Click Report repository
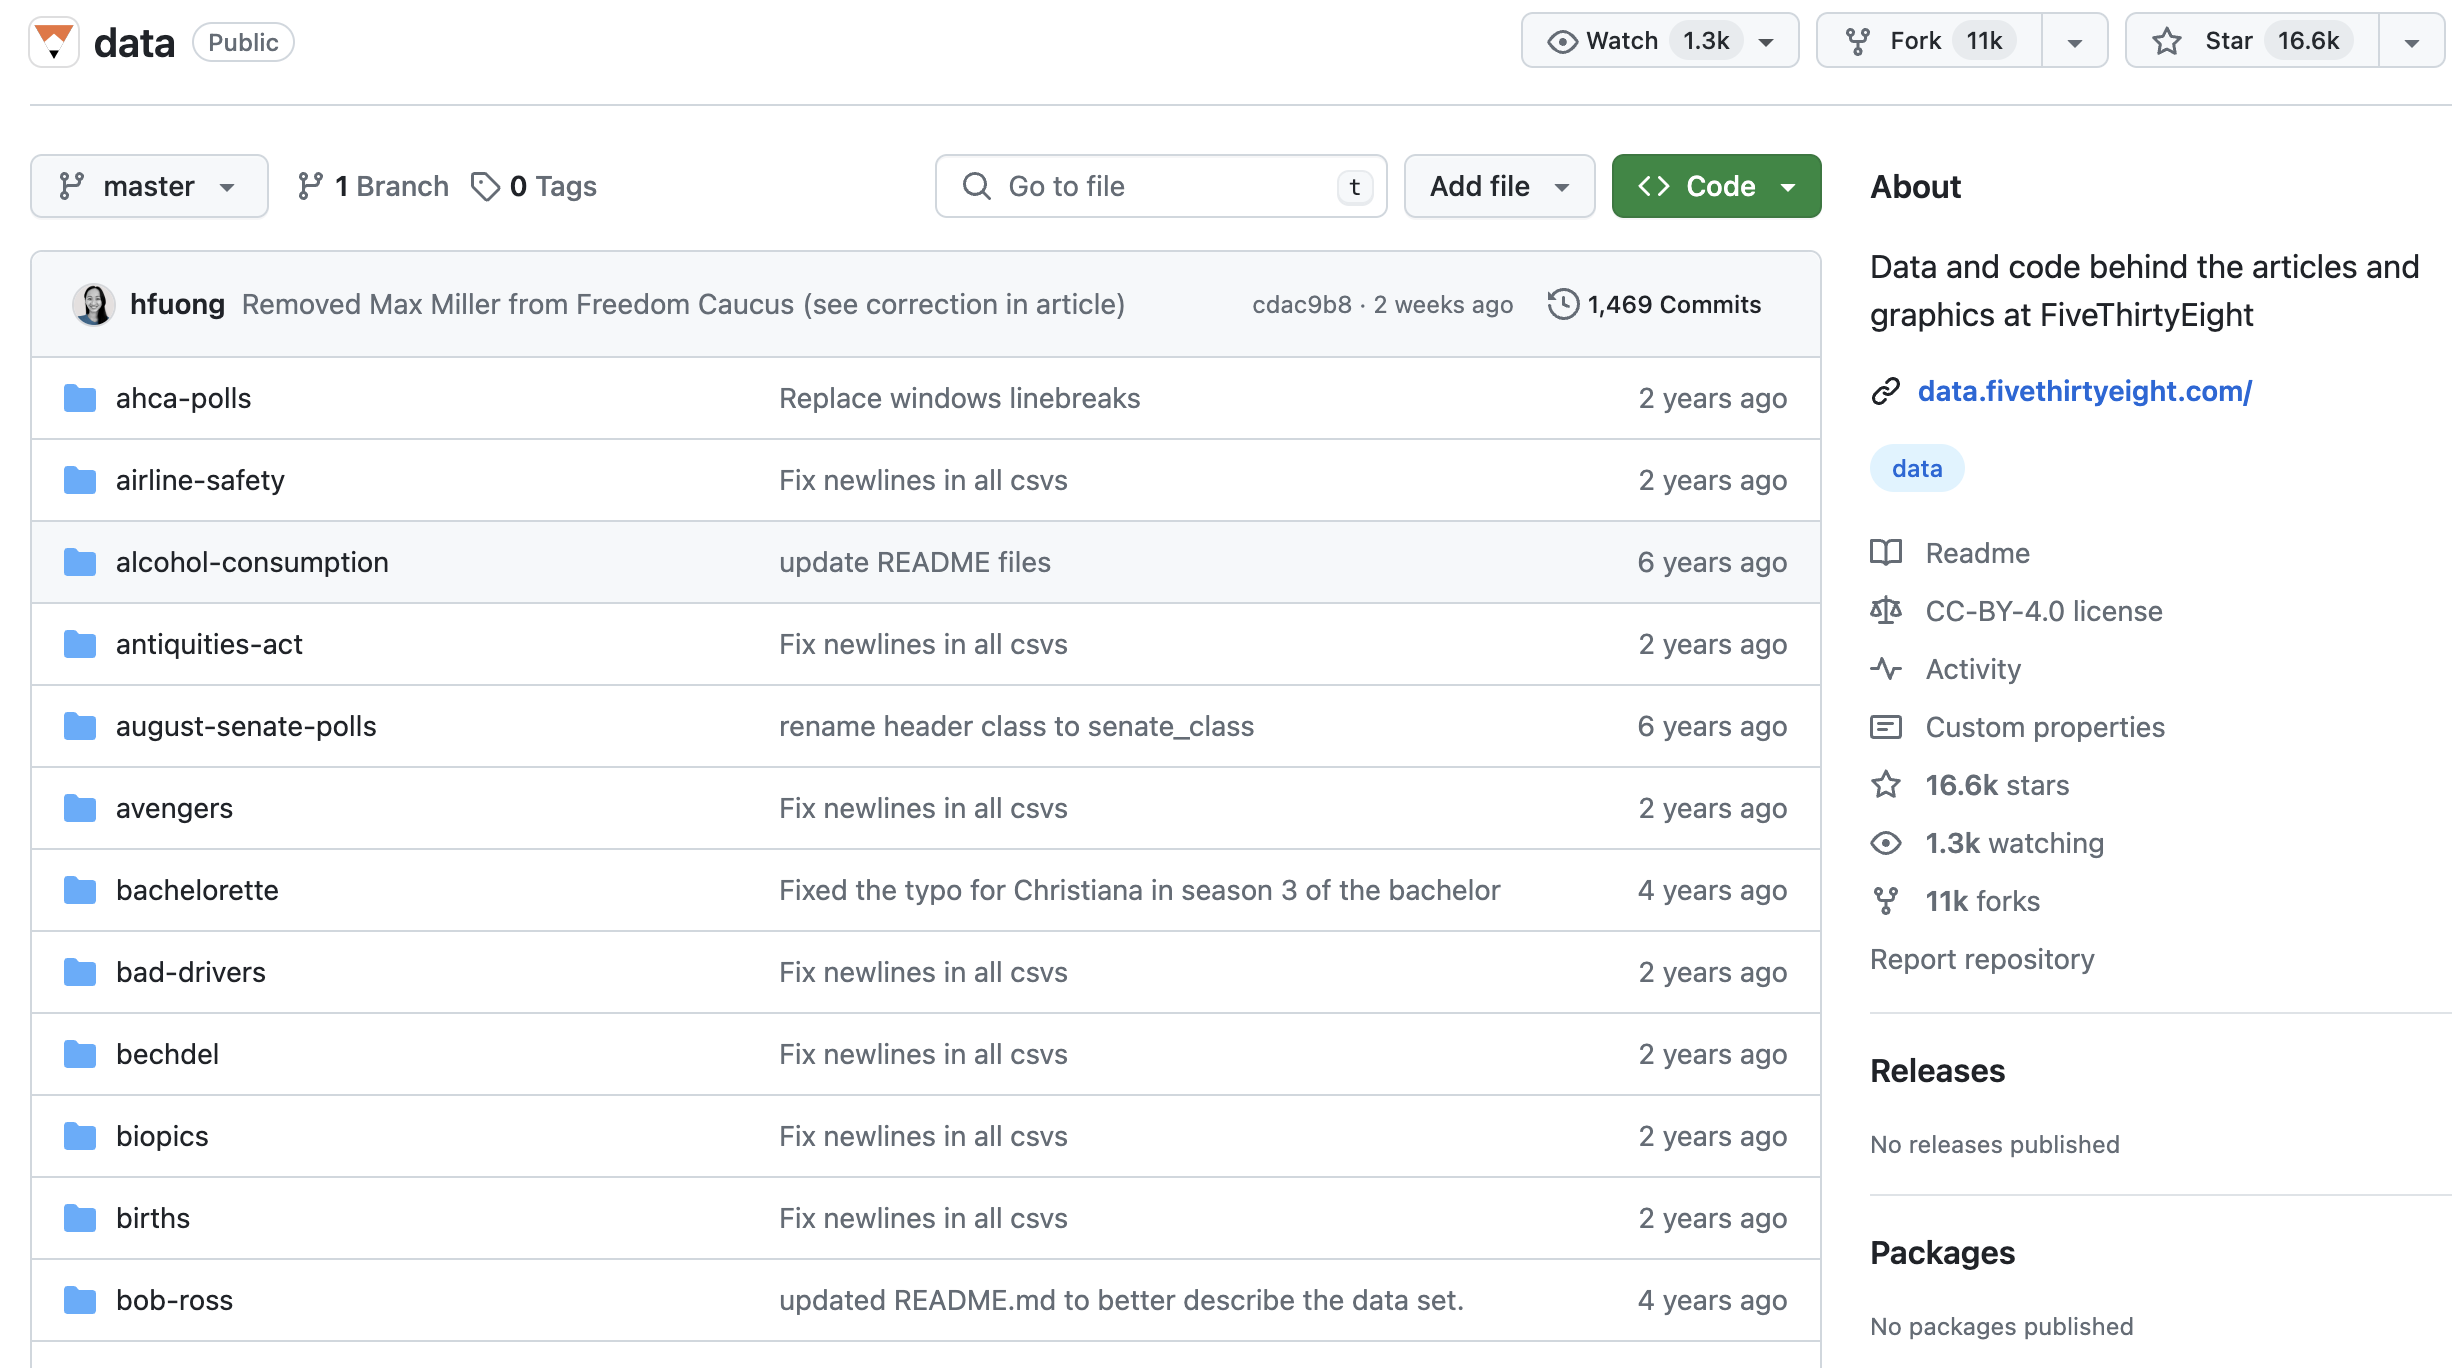 pyautogui.click(x=1981, y=958)
